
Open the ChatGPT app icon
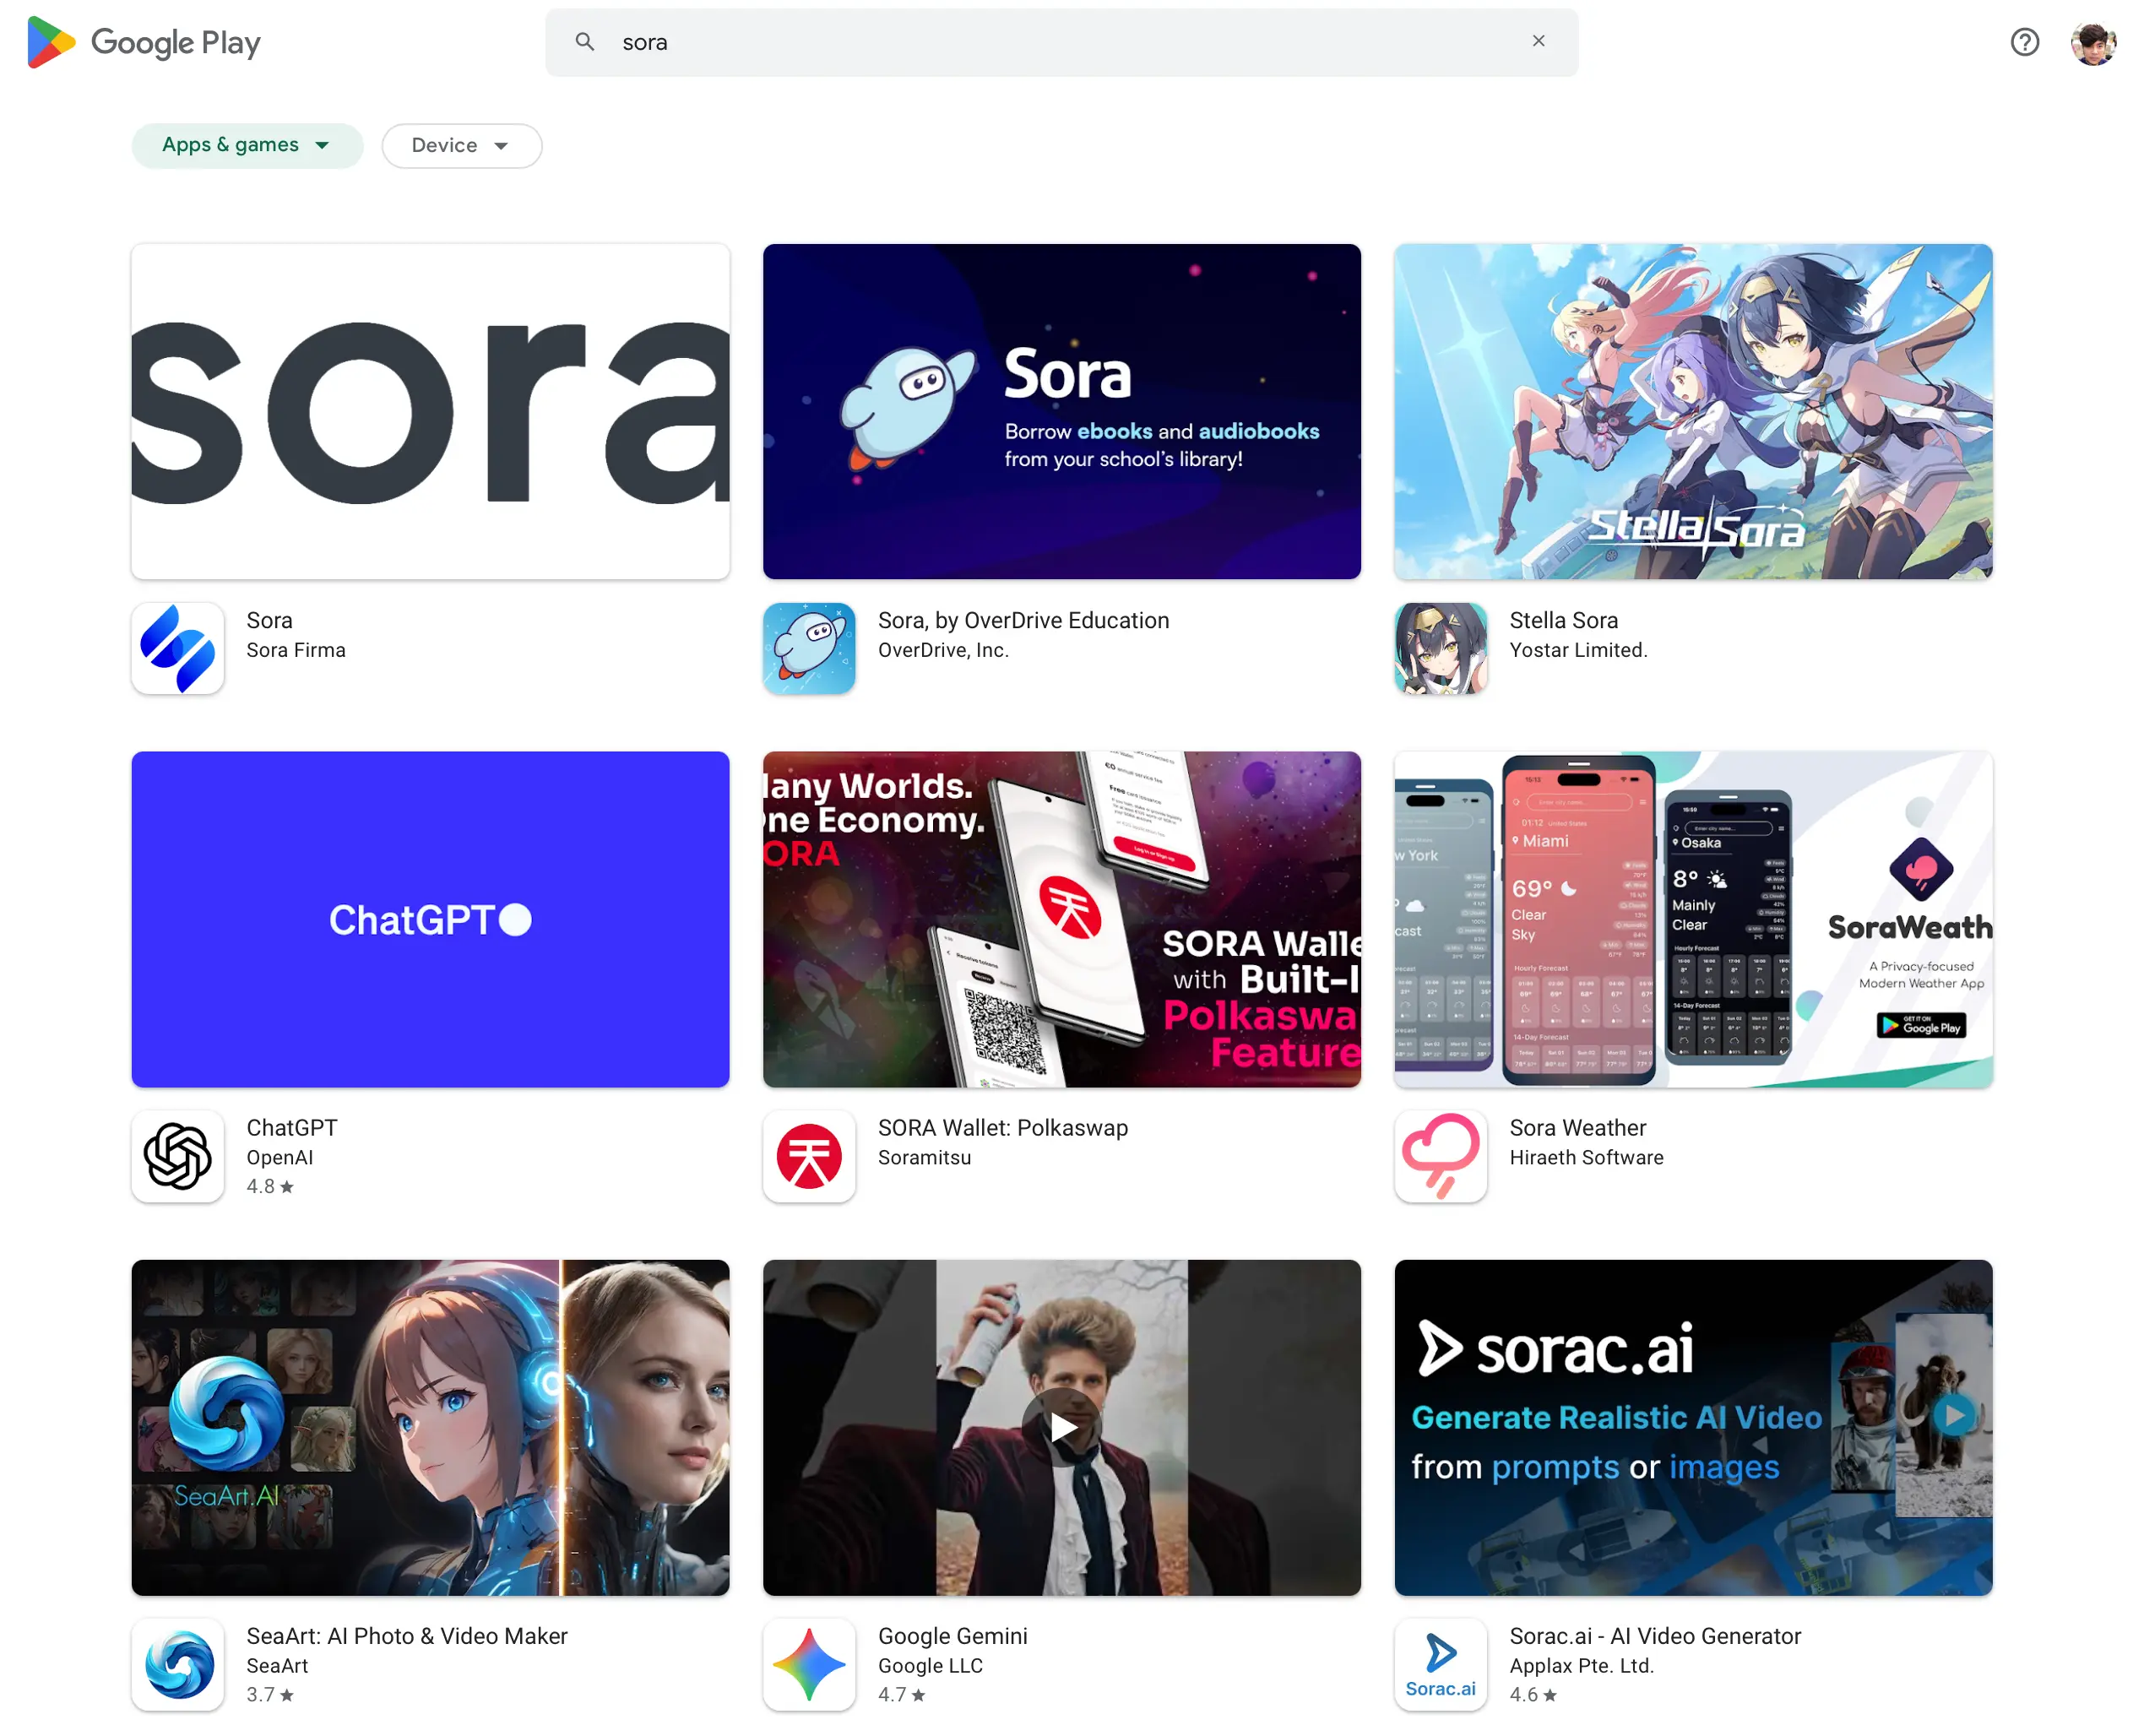coord(177,1155)
